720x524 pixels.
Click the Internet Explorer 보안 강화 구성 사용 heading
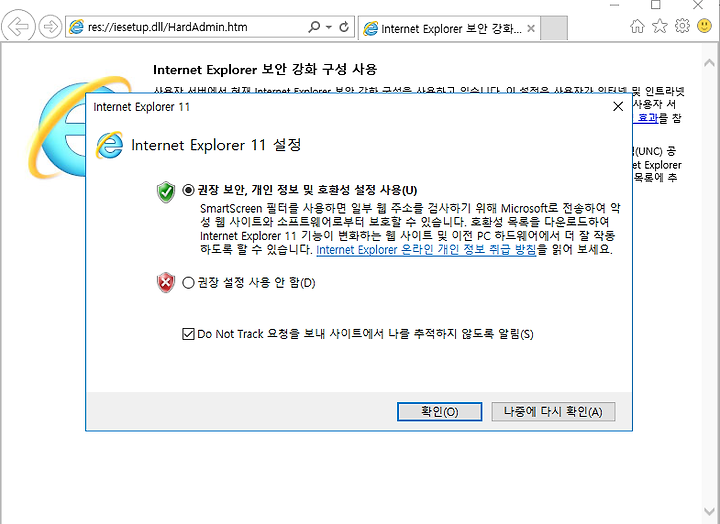(x=265, y=70)
